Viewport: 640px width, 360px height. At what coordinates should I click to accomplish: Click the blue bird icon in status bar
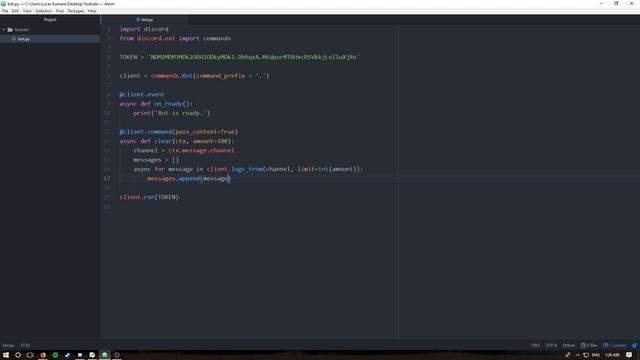click(x=634, y=345)
